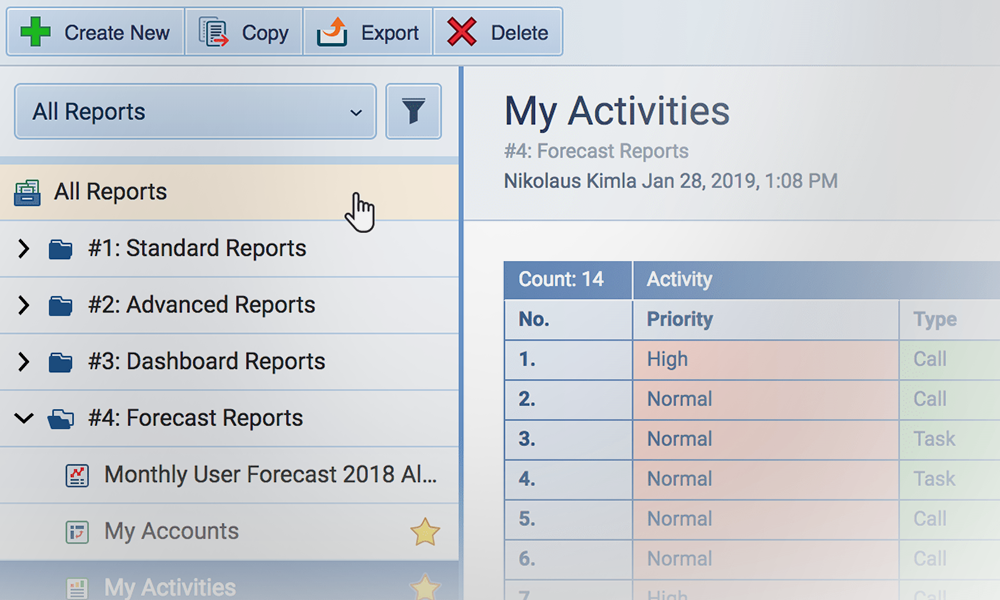This screenshot has height=600, width=1000.
Task: Collapse the #4: Forecast Reports folder
Action: tap(24, 419)
